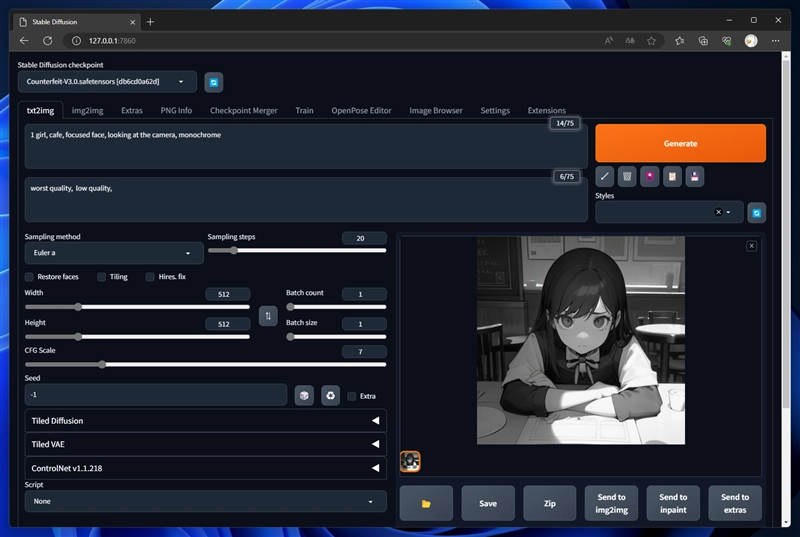800x537 pixels.
Task: Go back in the browser
Action: point(24,41)
